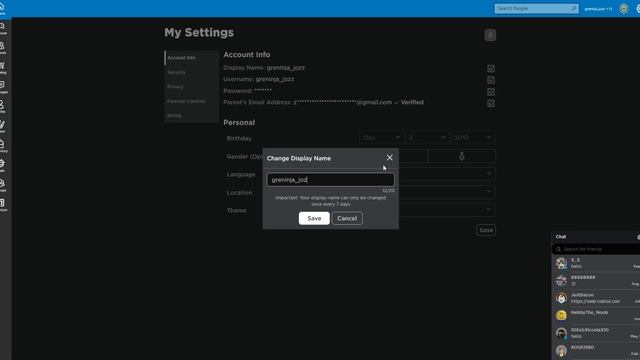Click the Account Info section heading

[x=247, y=55]
